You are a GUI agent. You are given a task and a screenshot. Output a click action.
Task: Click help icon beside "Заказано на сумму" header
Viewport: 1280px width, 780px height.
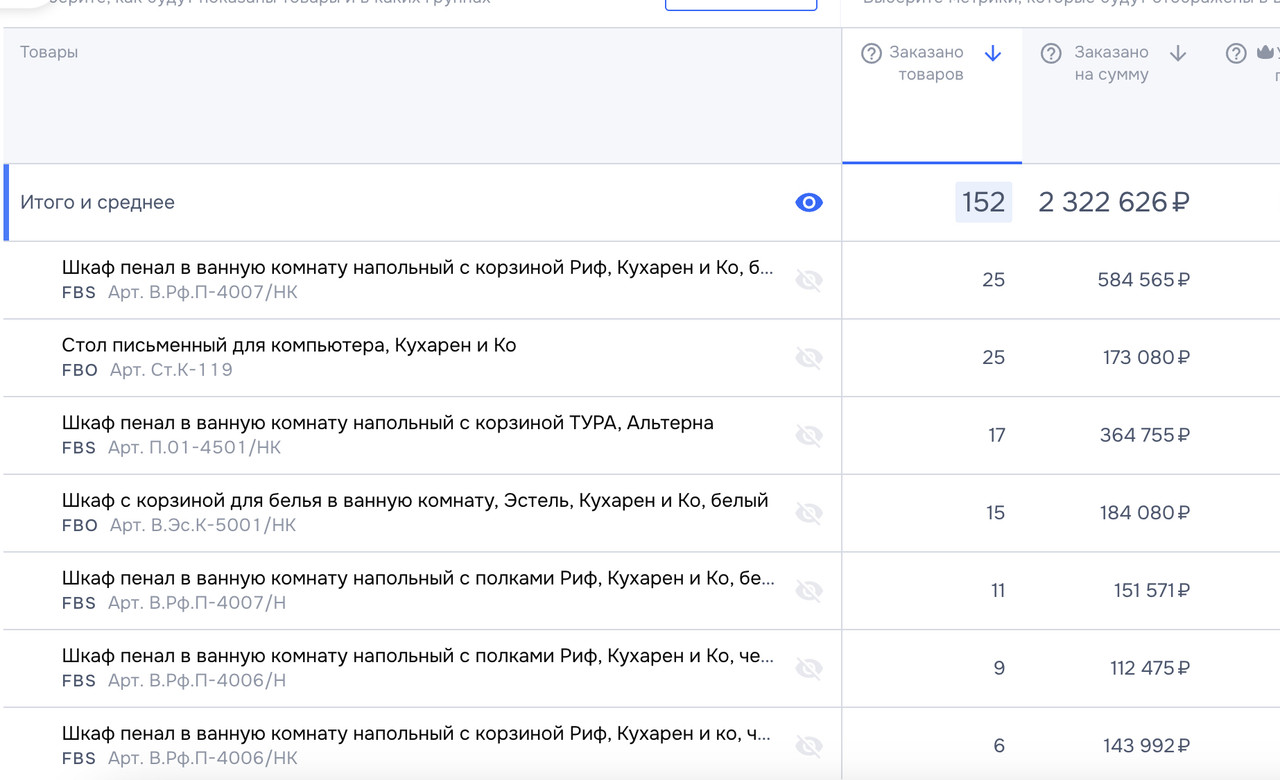point(1051,52)
